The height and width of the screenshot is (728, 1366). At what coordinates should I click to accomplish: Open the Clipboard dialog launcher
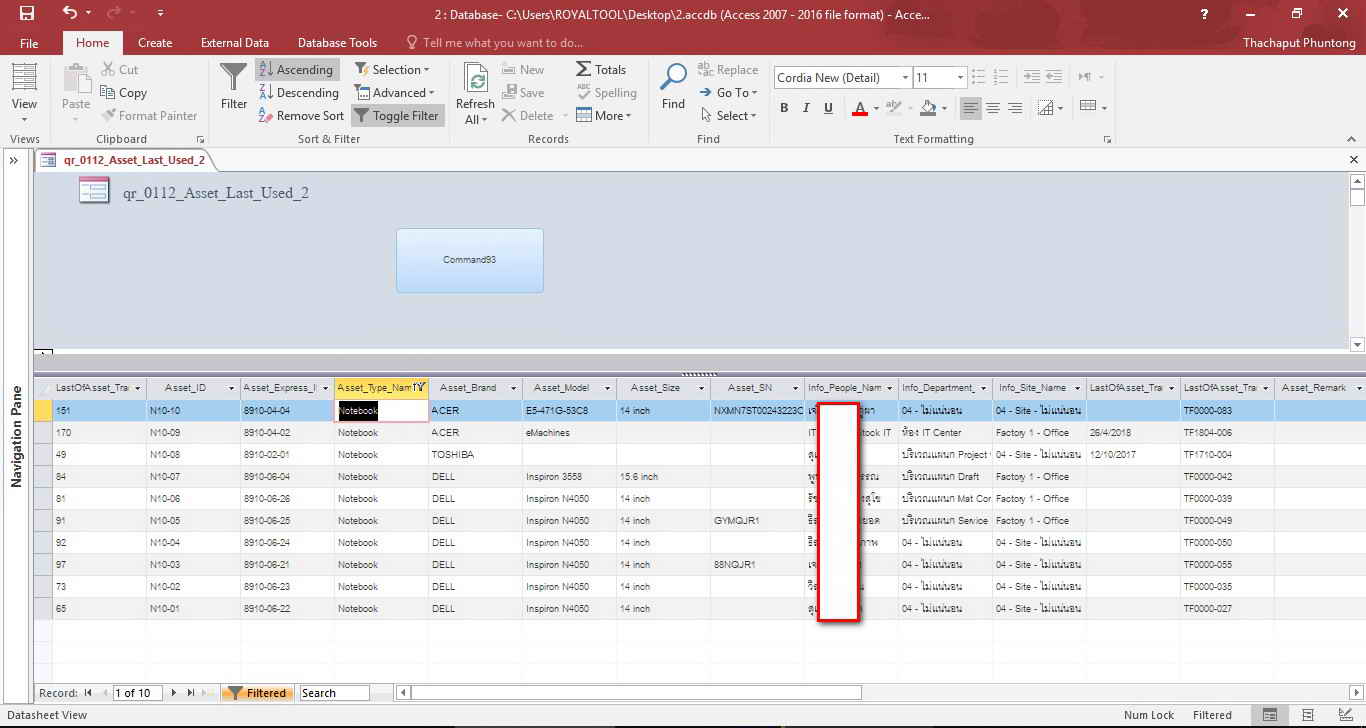(x=200, y=140)
